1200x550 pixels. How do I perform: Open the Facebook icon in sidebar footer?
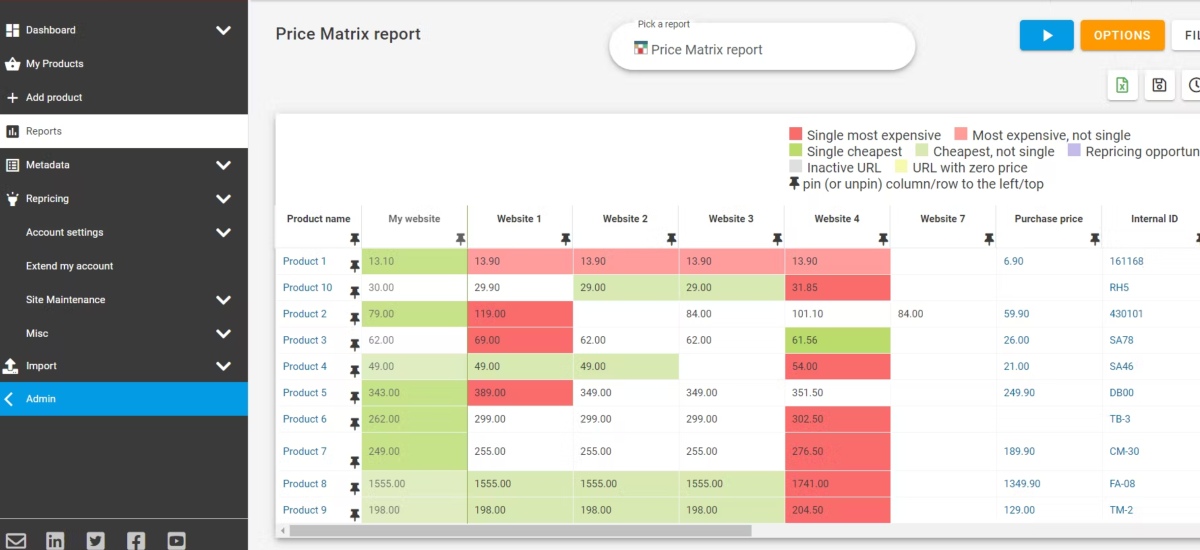136,541
